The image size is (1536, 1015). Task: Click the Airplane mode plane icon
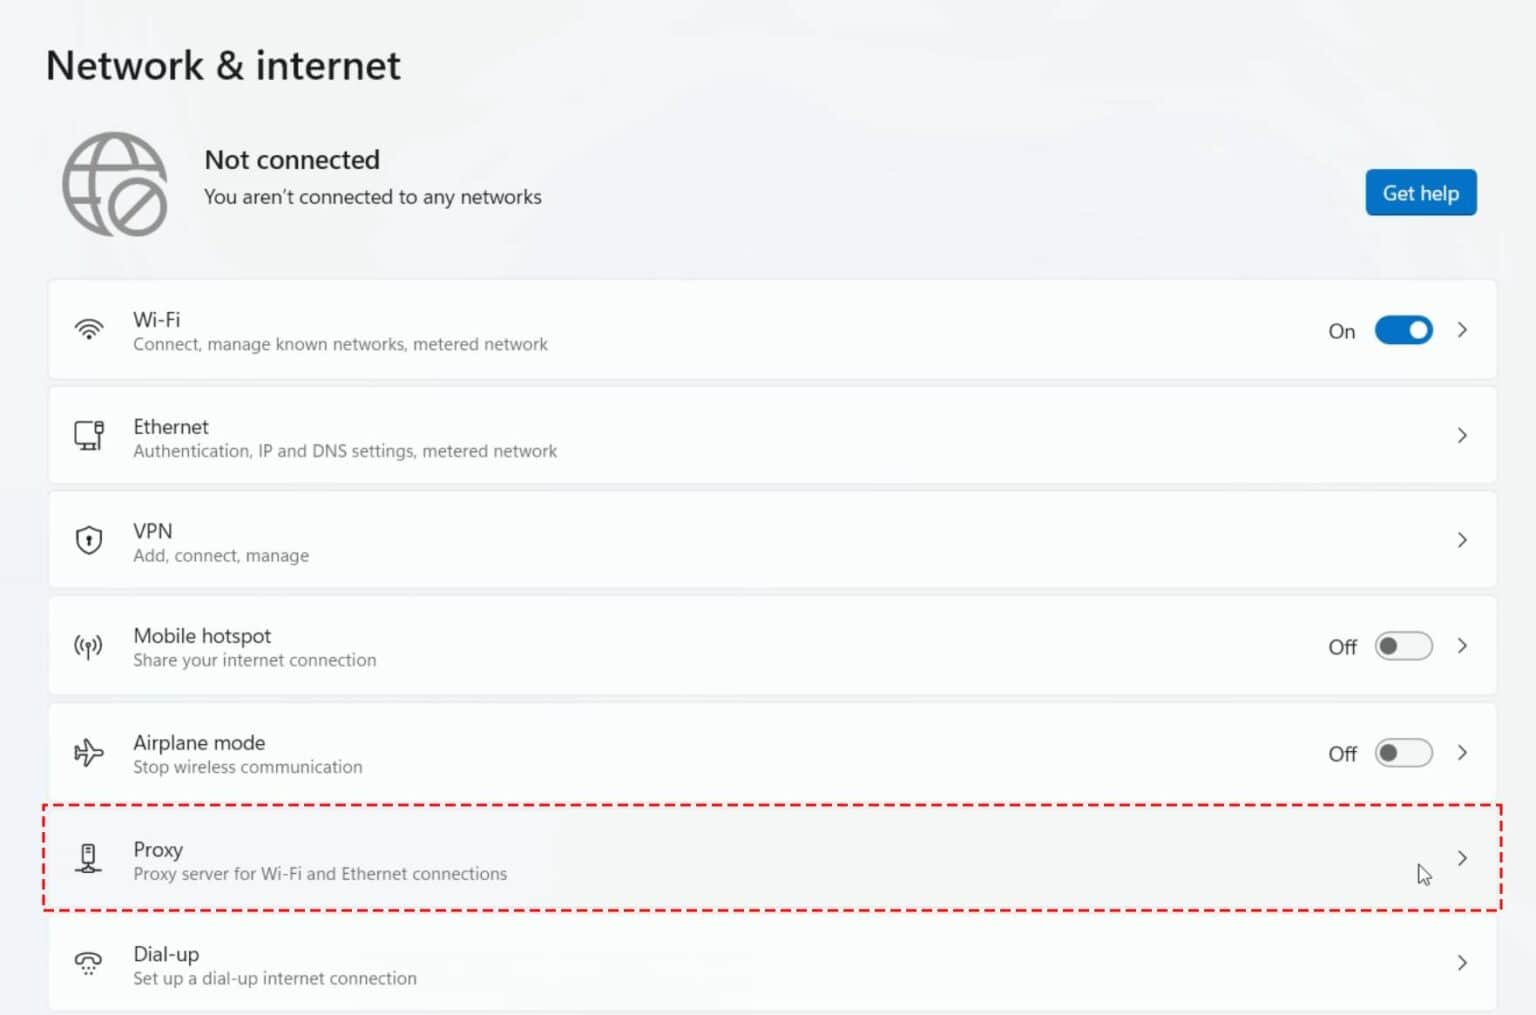(x=89, y=752)
